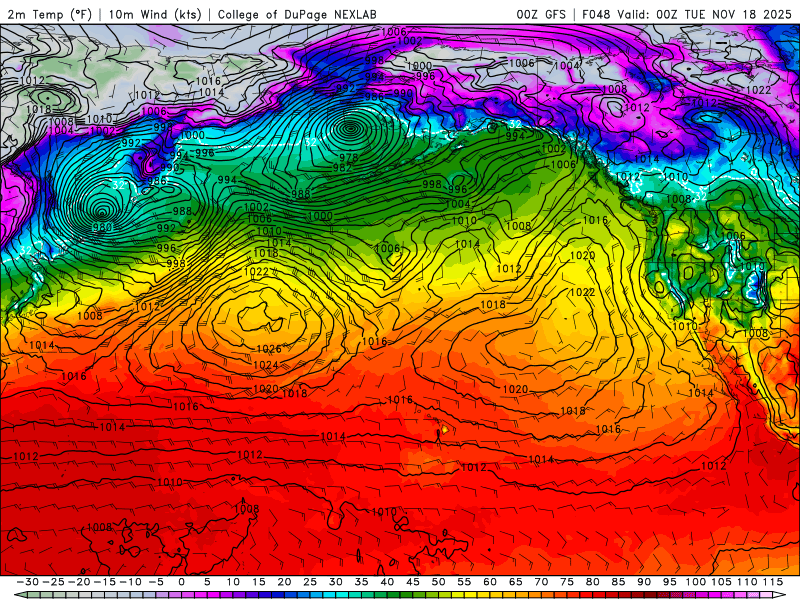
Task: Click the -10 value on the color scale
Action: click(x=130, y=582)
